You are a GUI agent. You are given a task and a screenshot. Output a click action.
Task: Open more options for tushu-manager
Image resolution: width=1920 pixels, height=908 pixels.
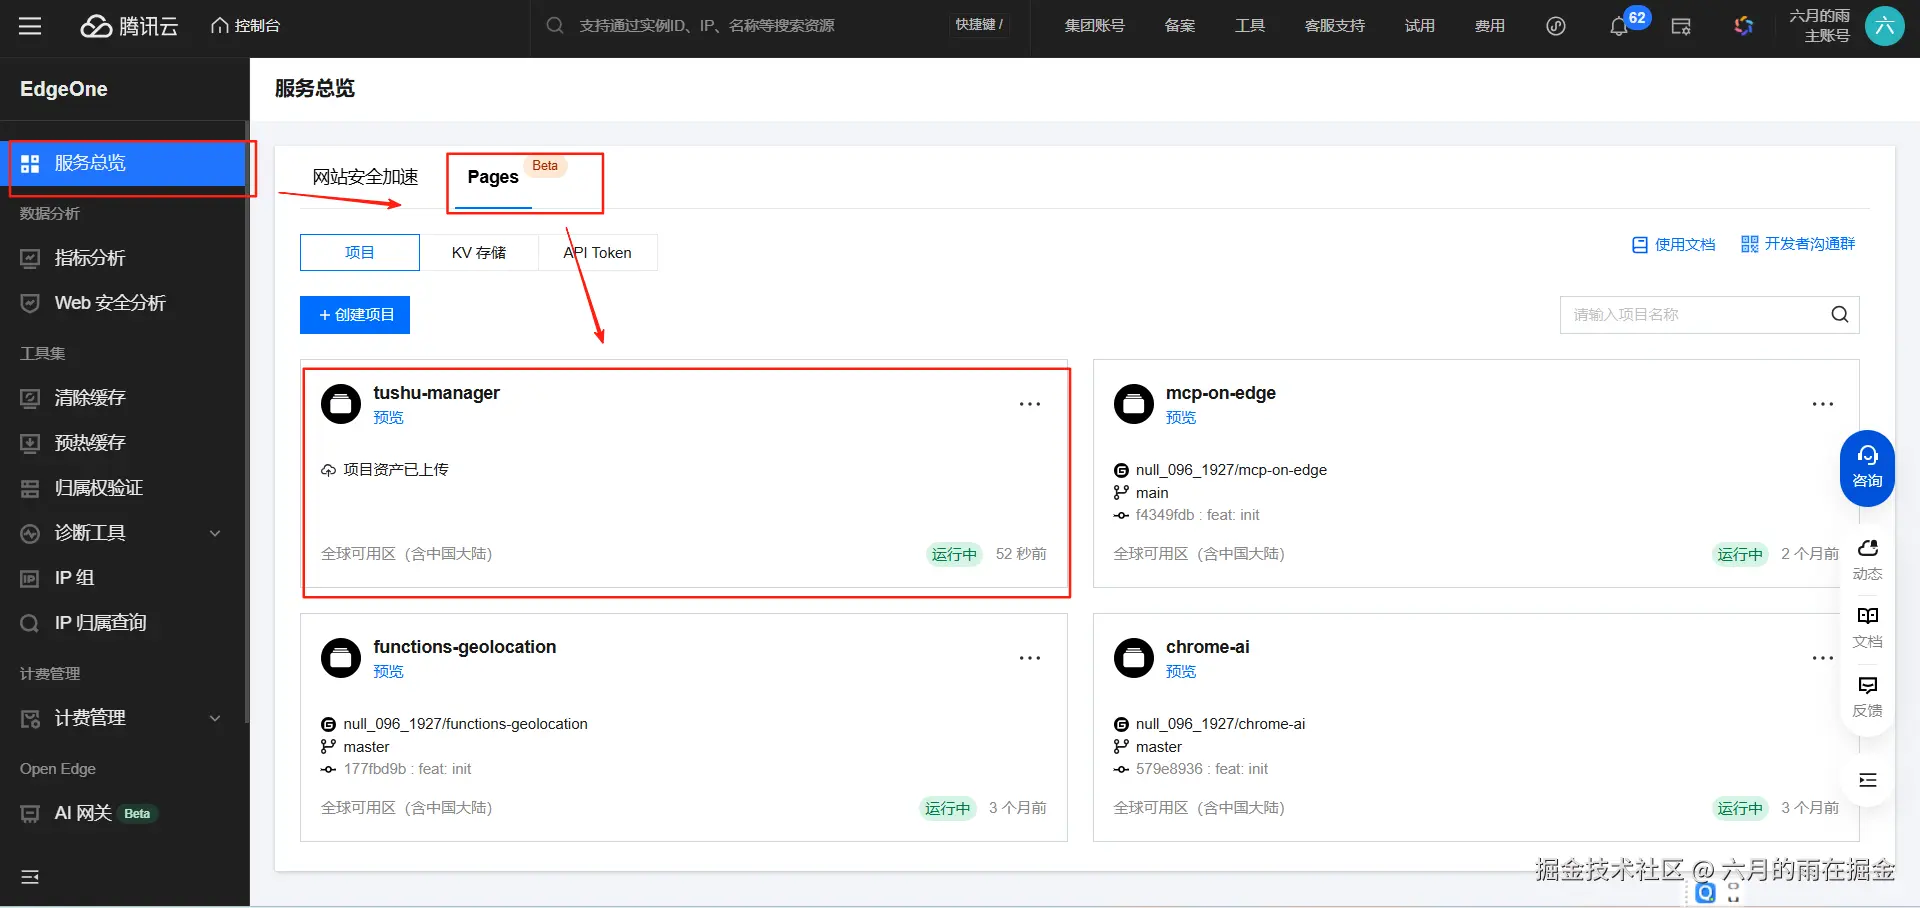(1030, 404)
